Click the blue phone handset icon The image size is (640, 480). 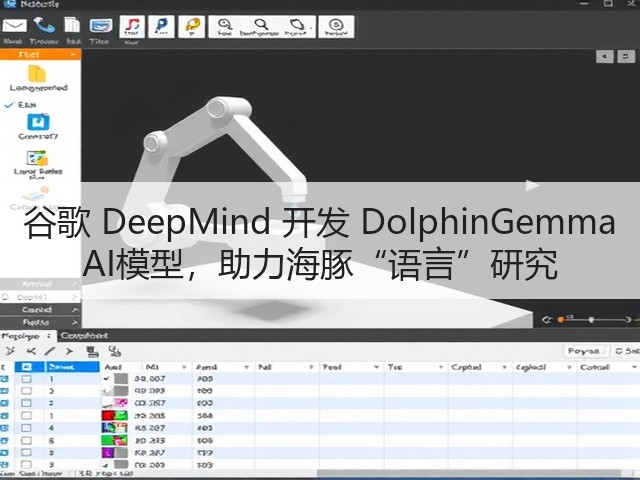(x=44, y=25)
